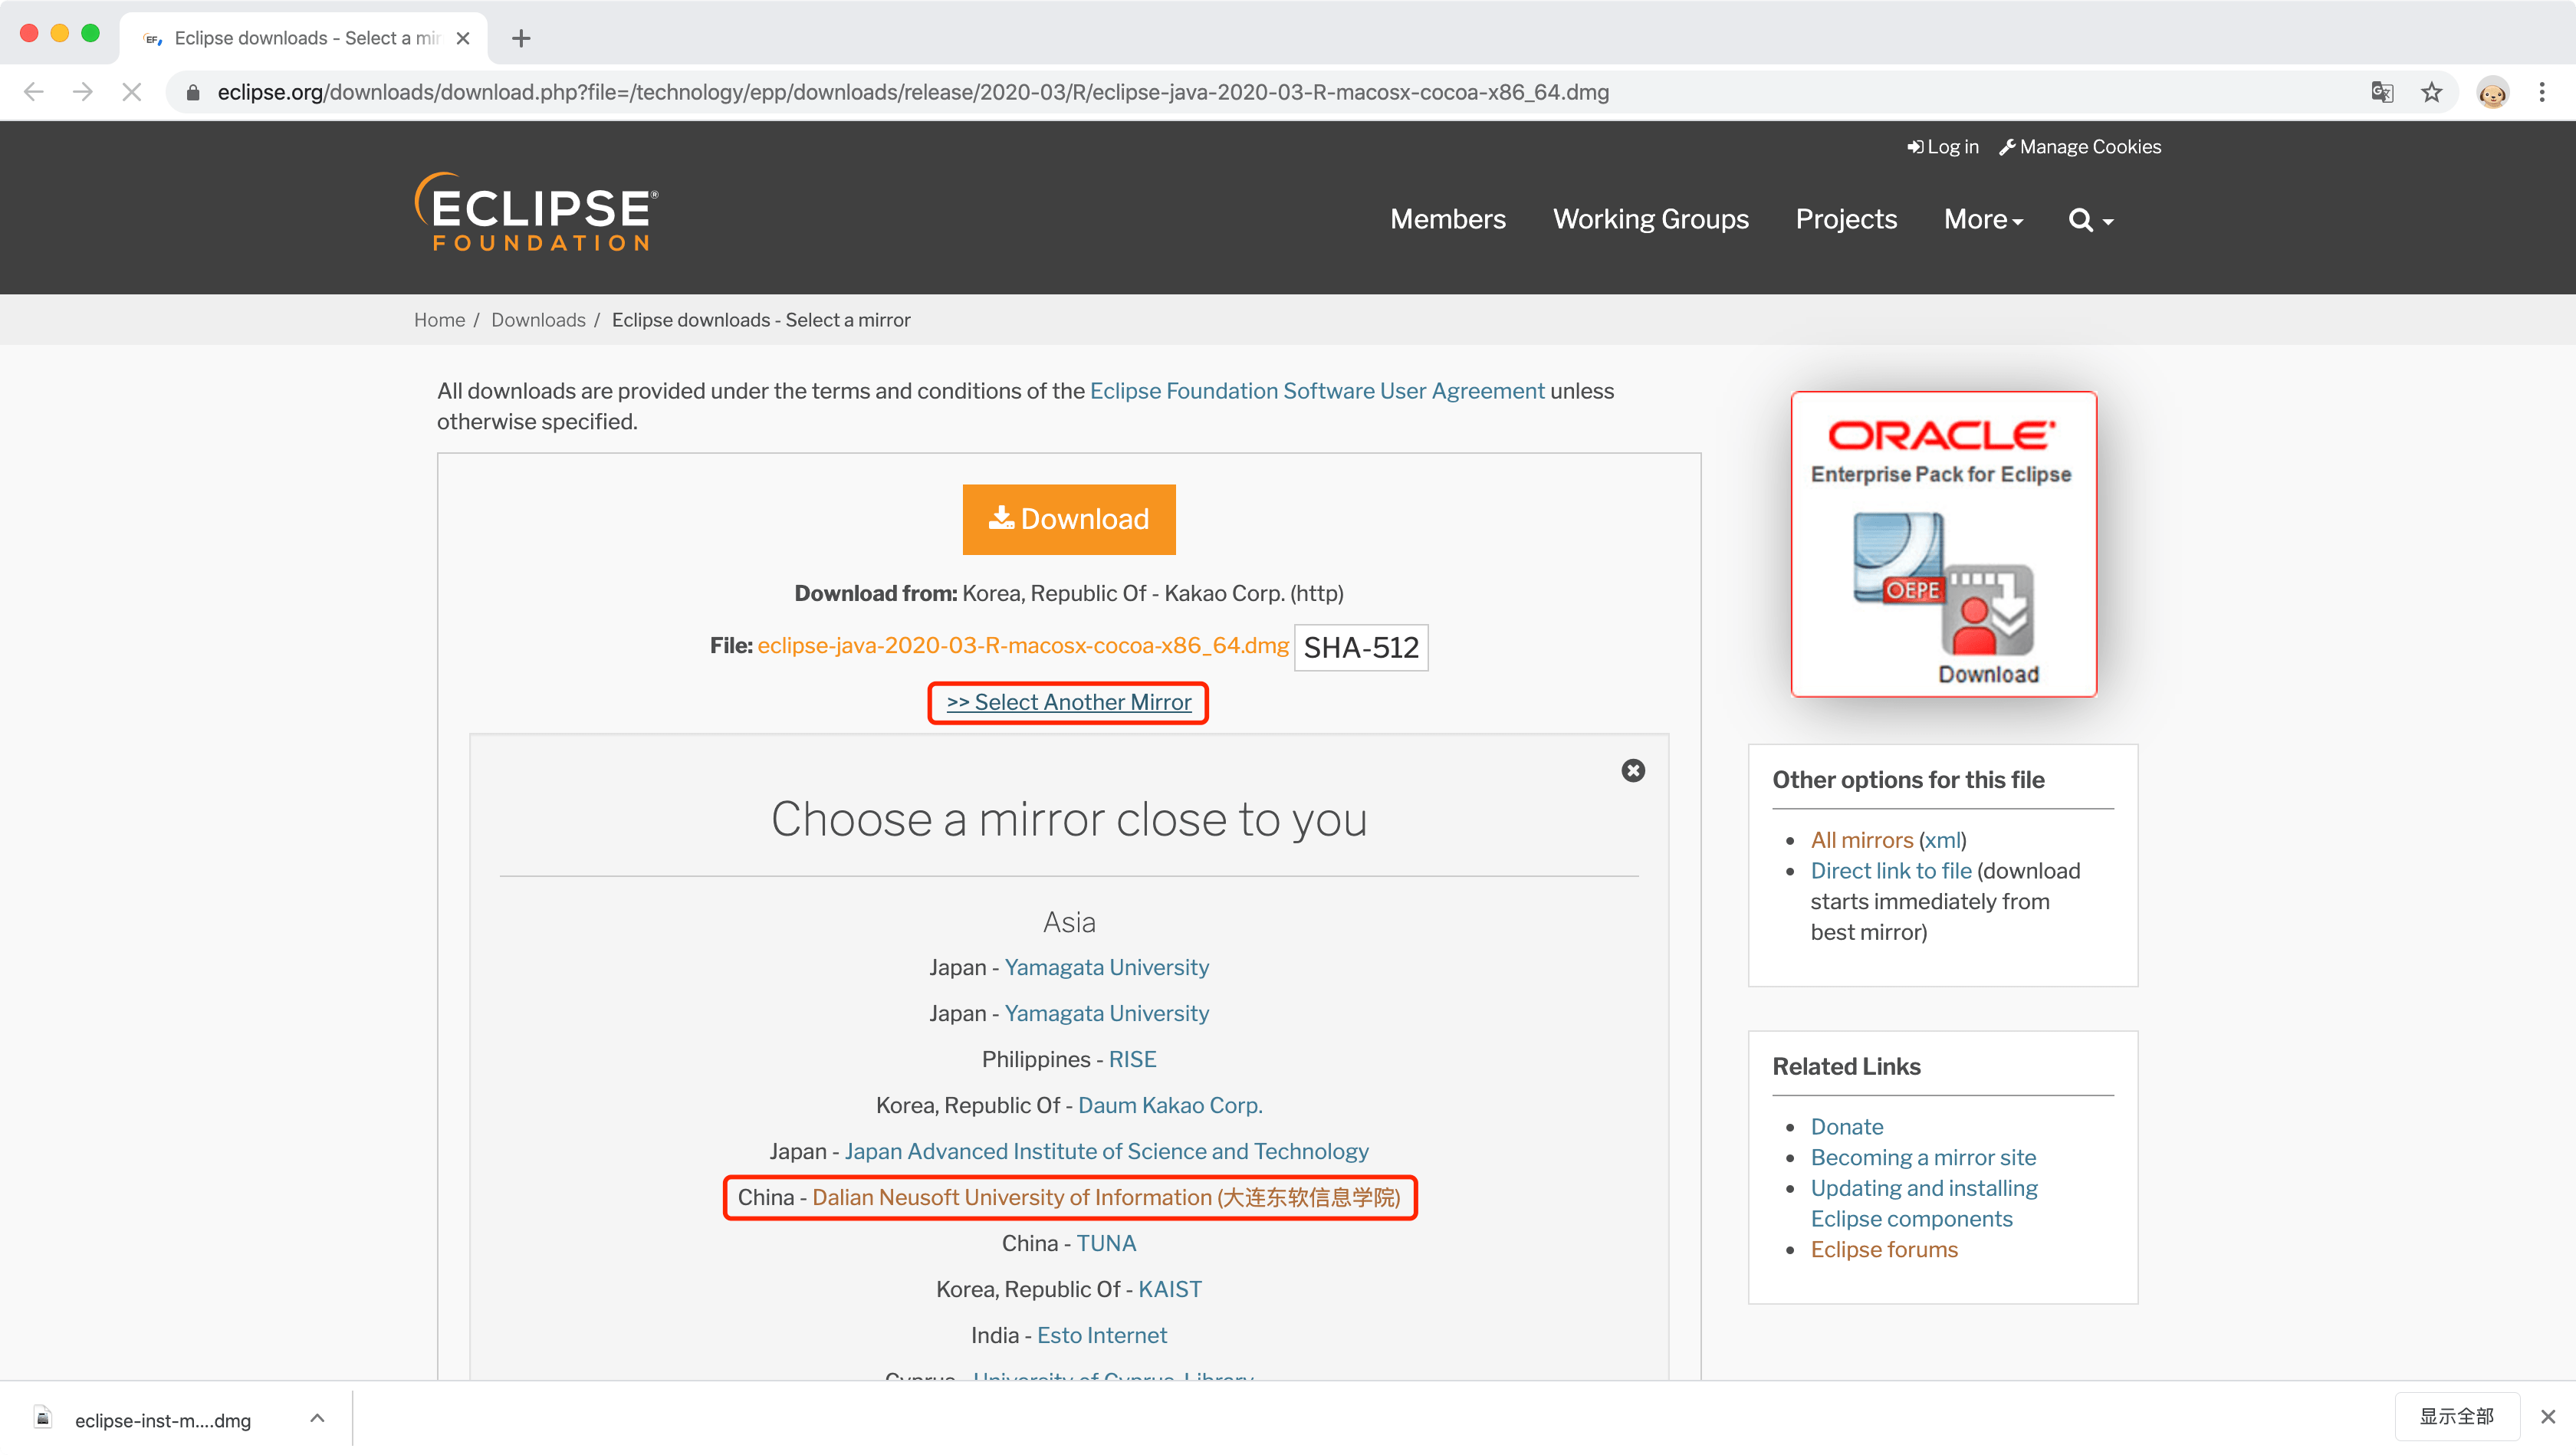Click the address bar URL
The image size is (2576, 1455).
pyautogui.click(x=912, y=92)
